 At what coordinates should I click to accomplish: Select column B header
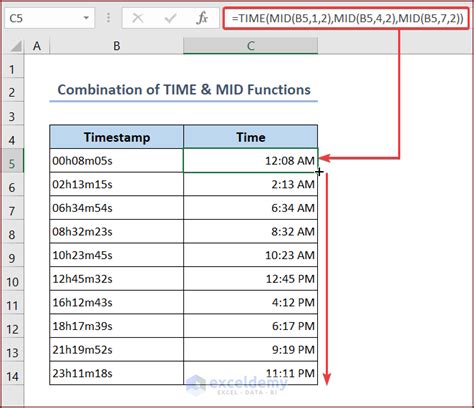tap(117, 46)
